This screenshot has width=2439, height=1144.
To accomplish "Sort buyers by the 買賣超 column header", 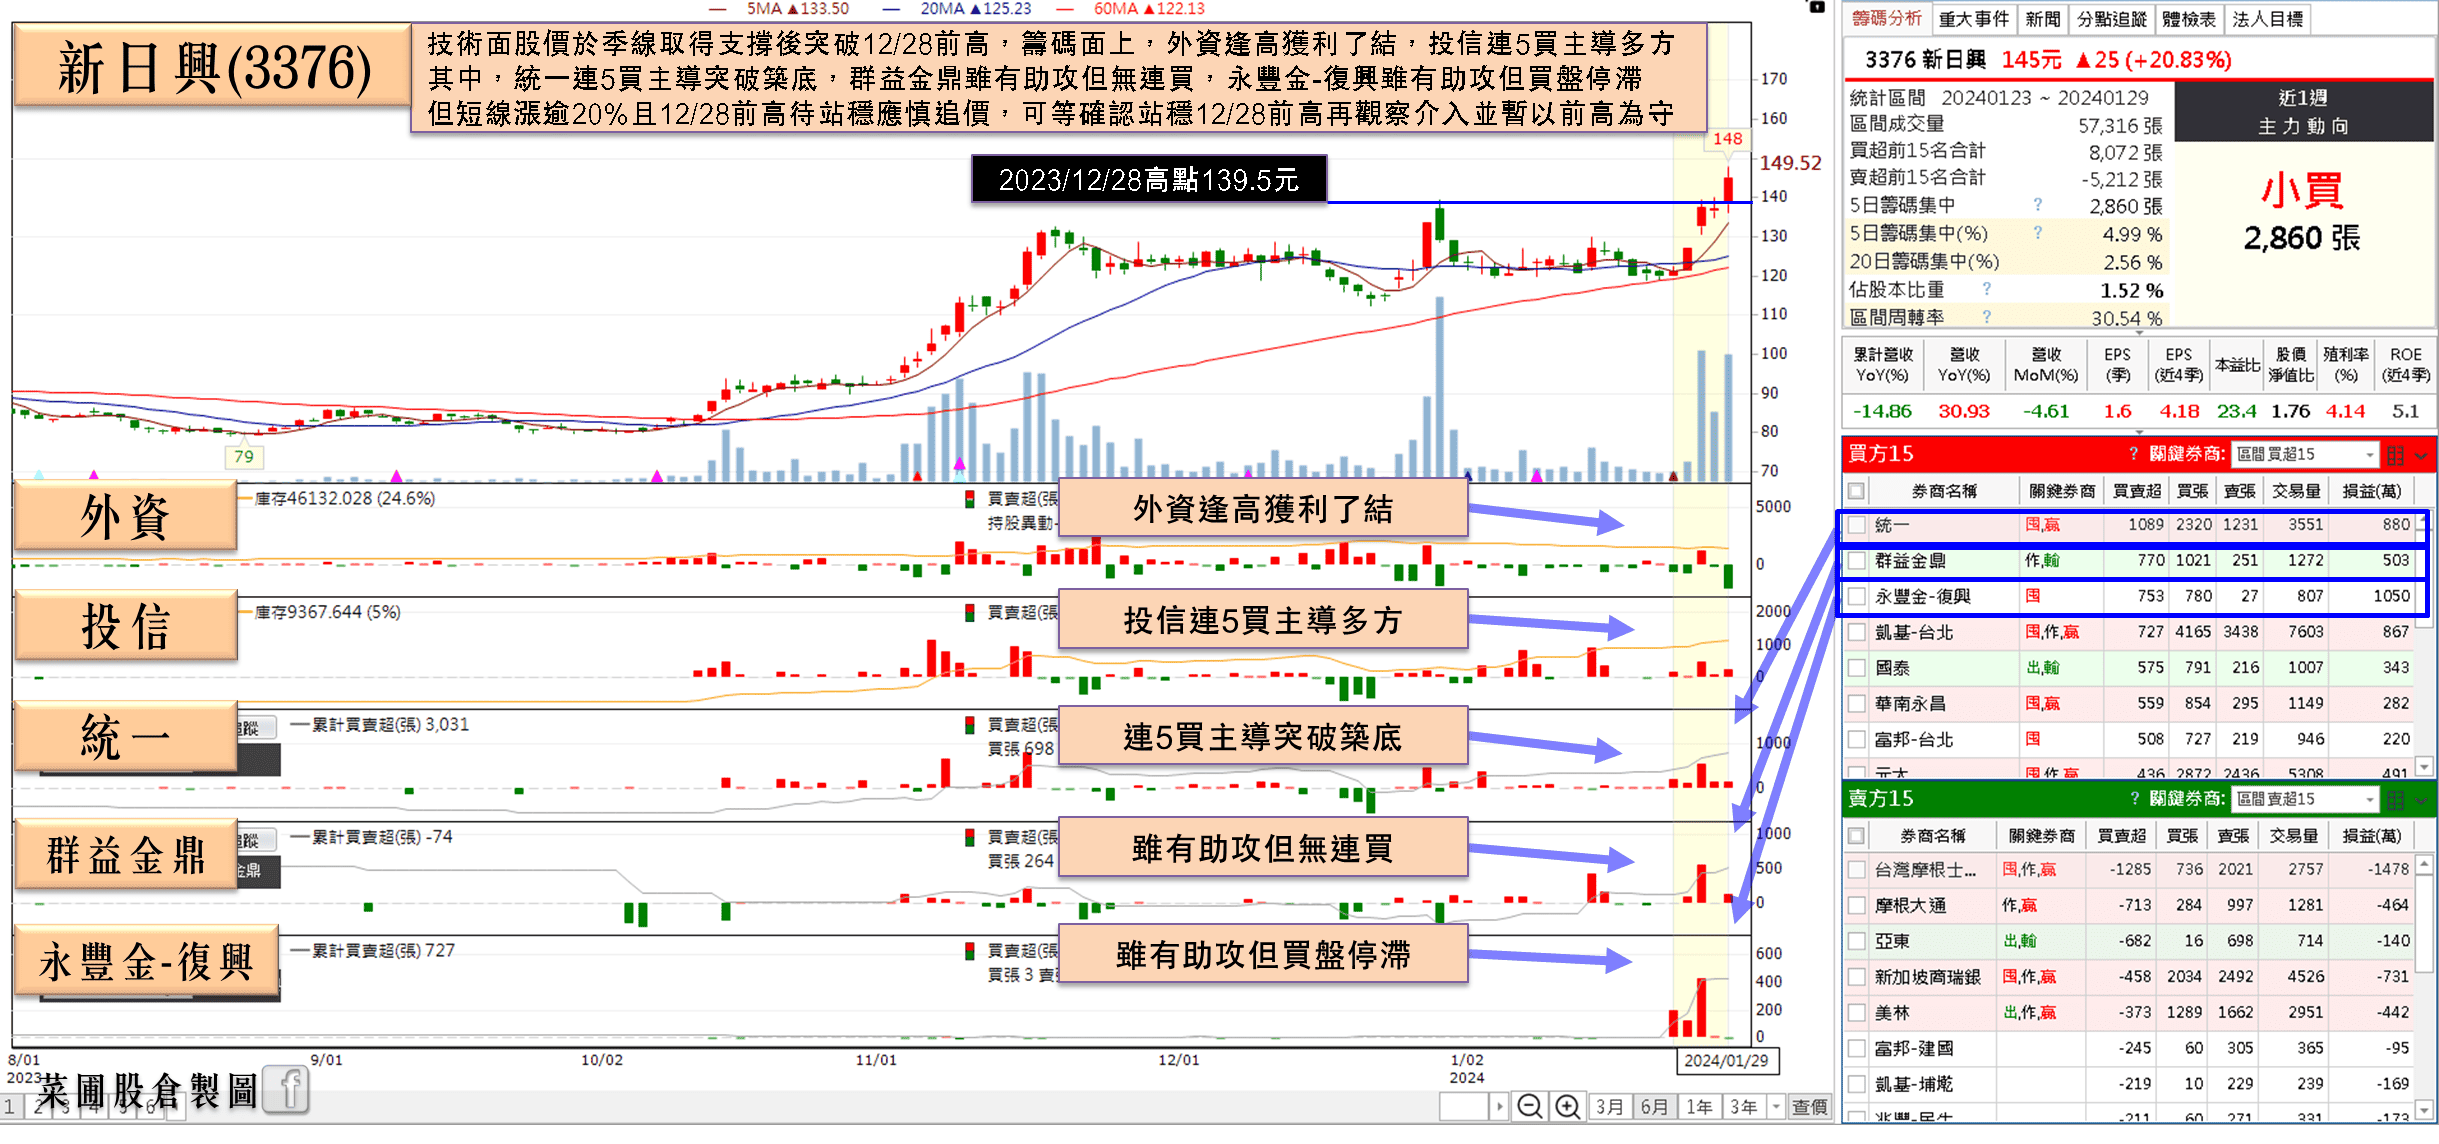I will [x=2136, y=491].
